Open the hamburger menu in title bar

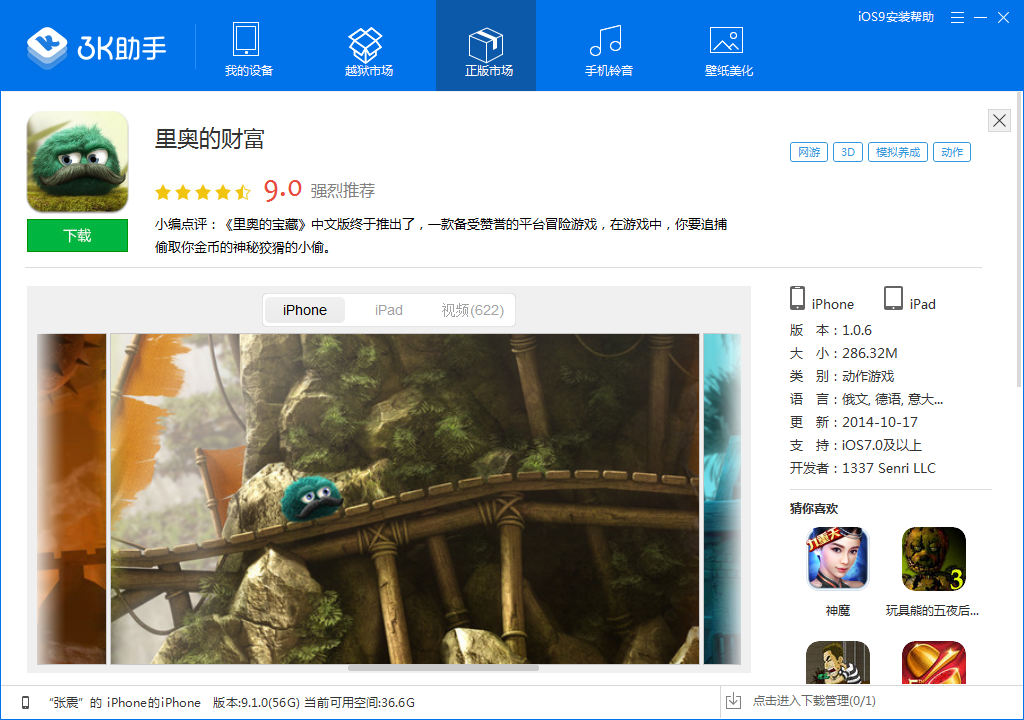click(957, 18)
